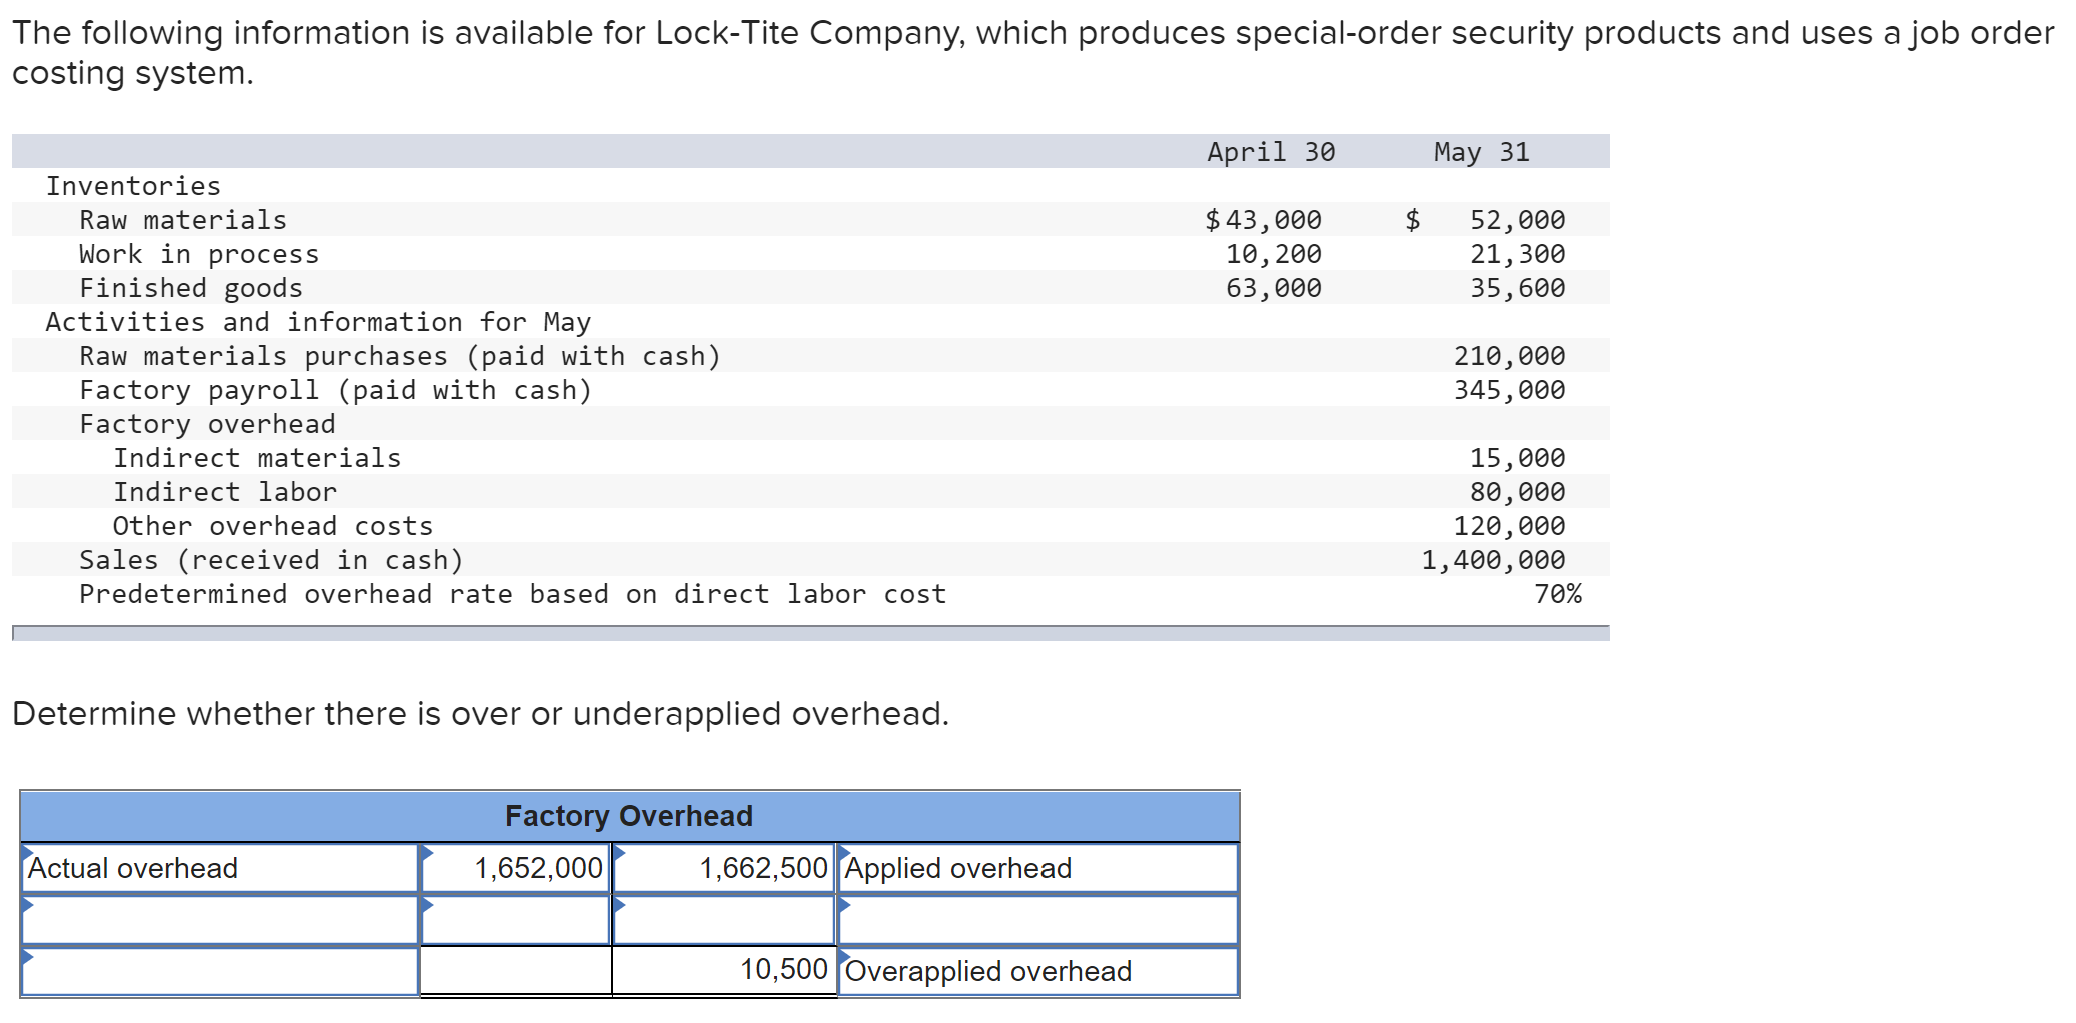Viewport: 2076px width, 1023px height.
Task: Click the blank second-row credit amount field
Action: (x=723, y=920)
